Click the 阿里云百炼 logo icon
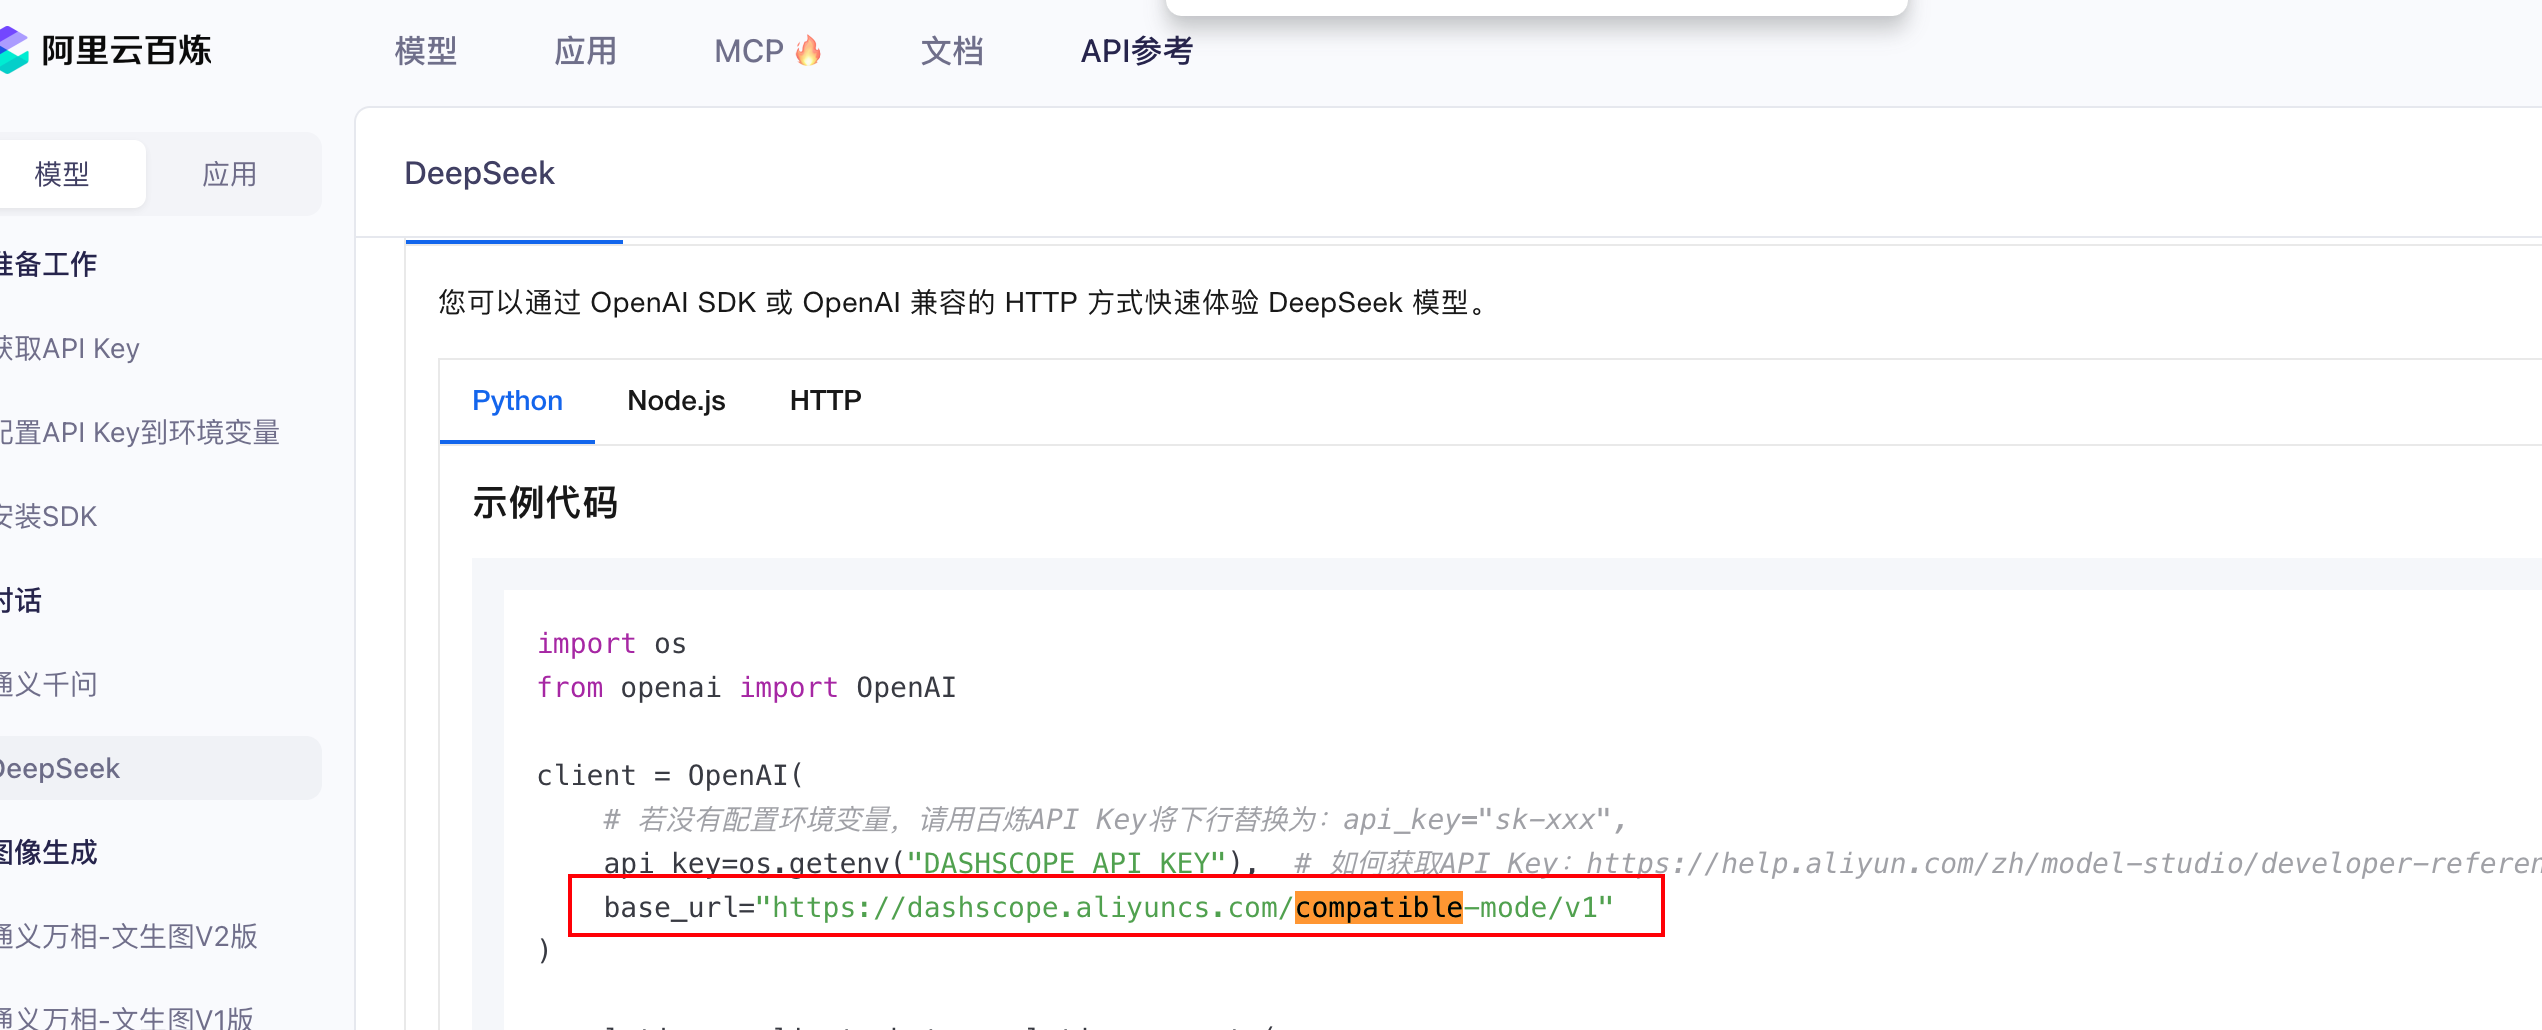The height and width of the screenshot is (1030, 2542). point(14,50)
